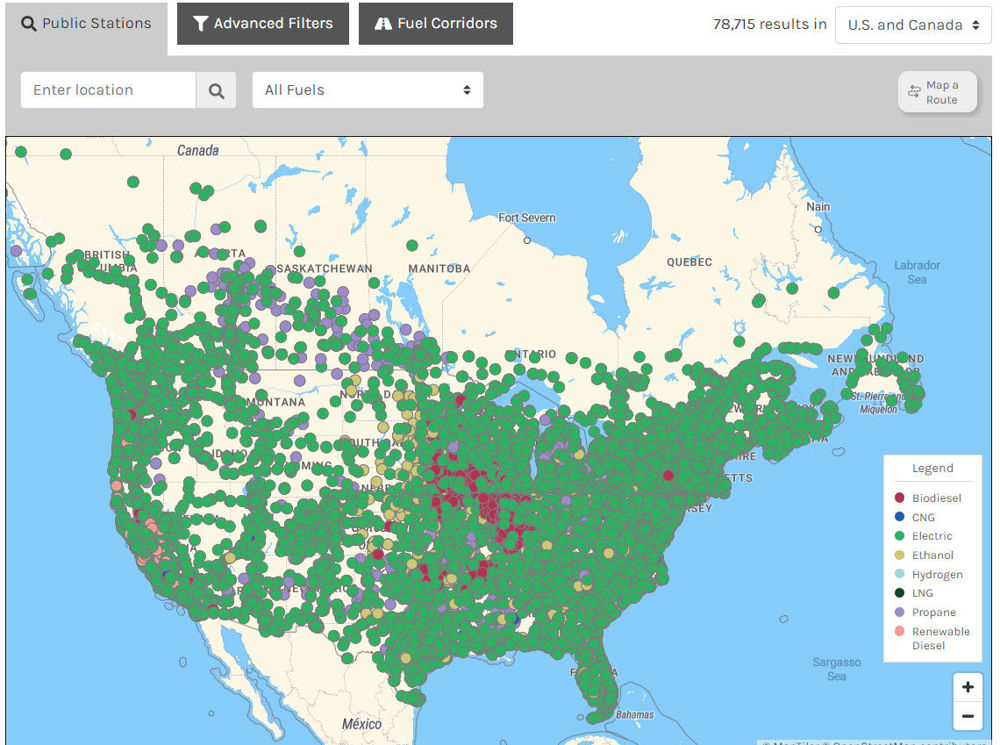Click the red Biodiesel dot in the legend
The width and height of the screenshot is (1000, 745).
click(900, 497)
